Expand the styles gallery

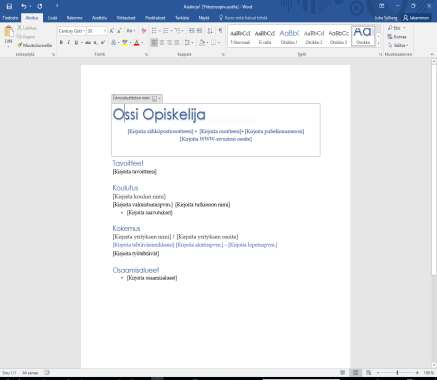click(378, 44)
